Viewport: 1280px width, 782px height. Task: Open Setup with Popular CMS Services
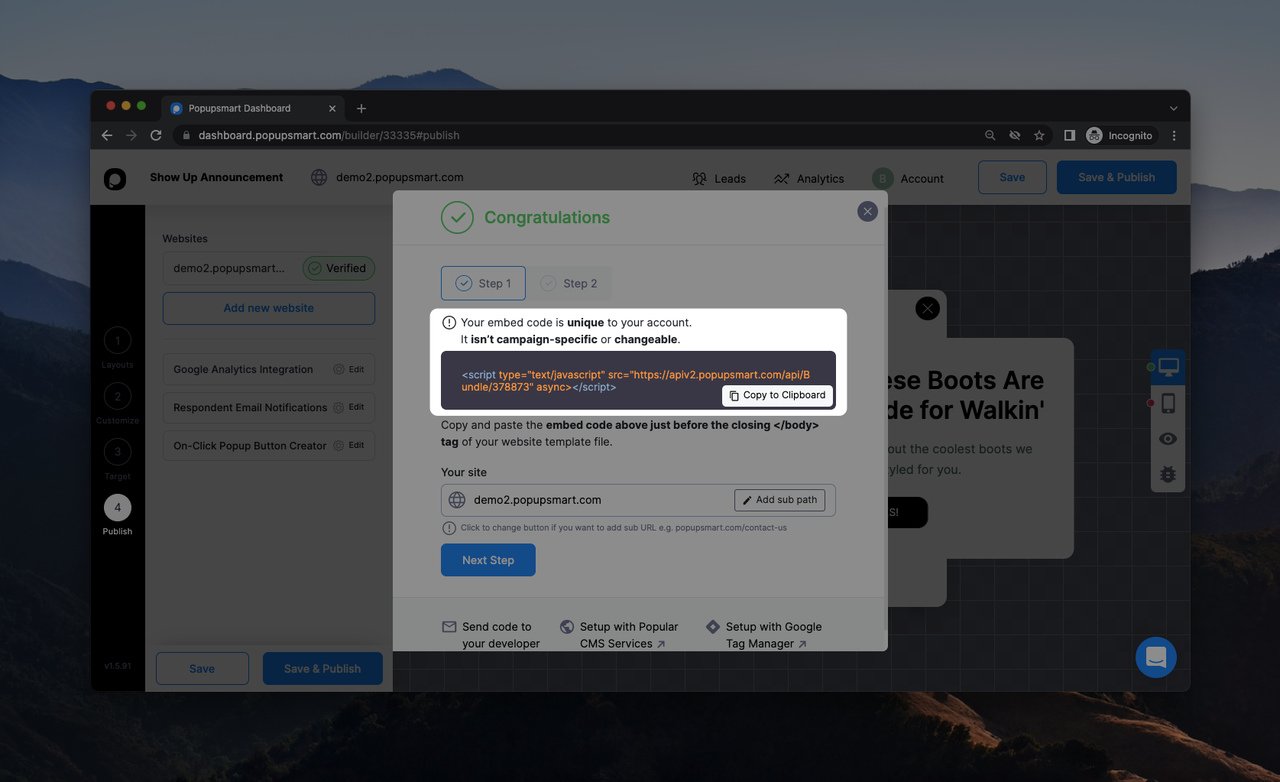619,635
